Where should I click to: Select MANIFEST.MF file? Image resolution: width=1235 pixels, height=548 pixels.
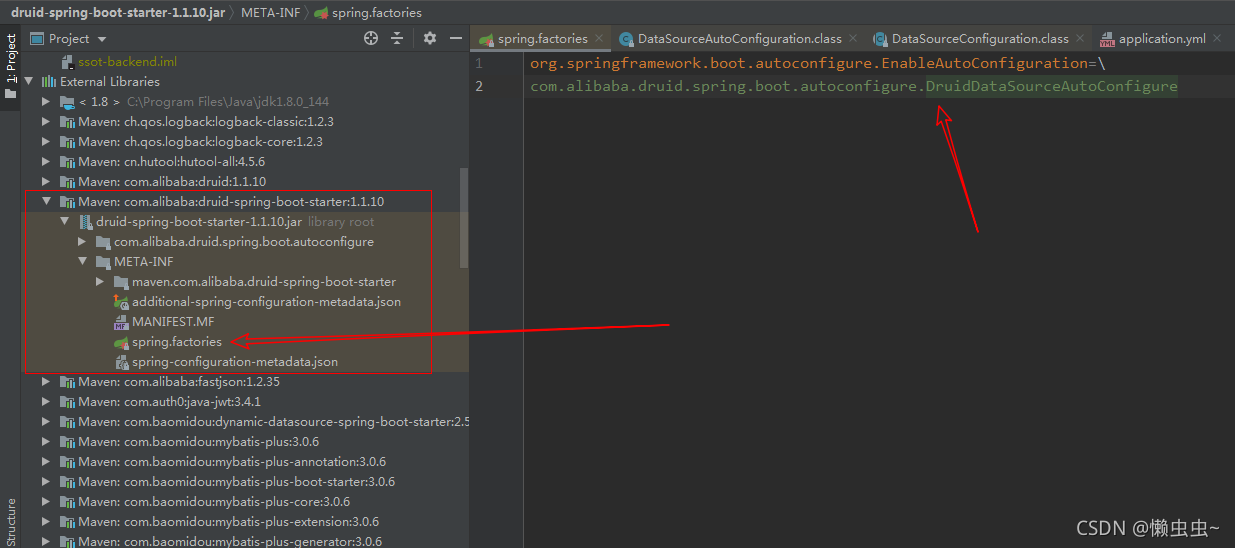pyautogui.click(x=173, y=322)
